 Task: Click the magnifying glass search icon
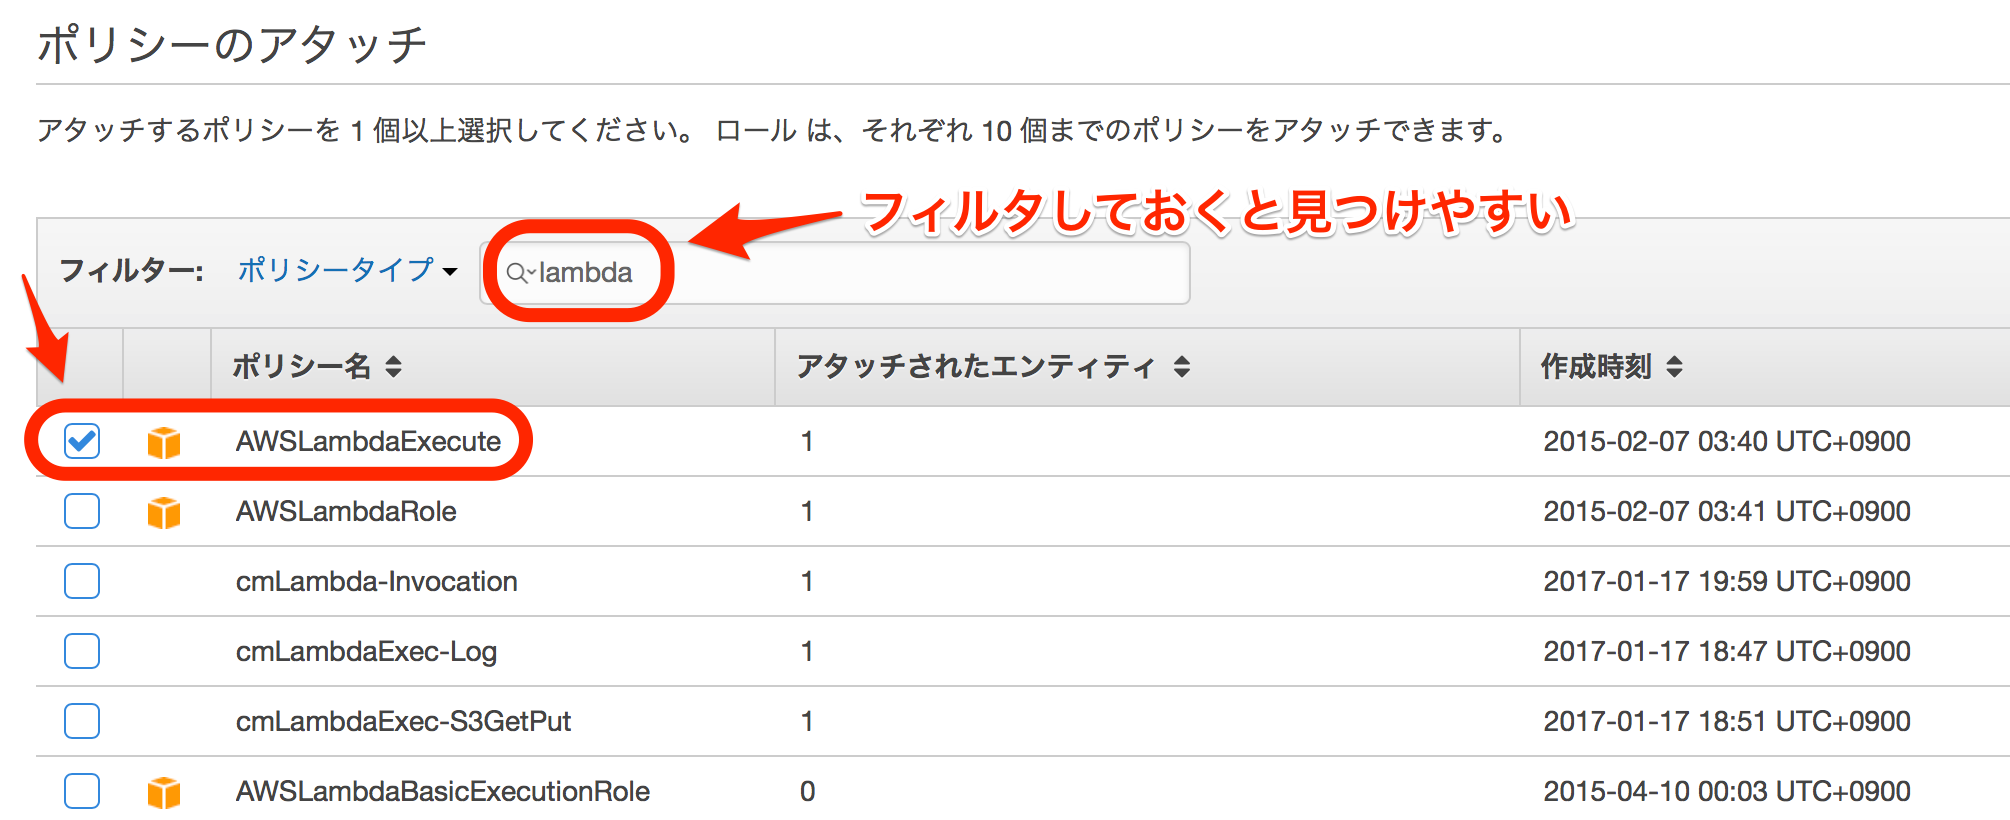click(x=518, y=273)
